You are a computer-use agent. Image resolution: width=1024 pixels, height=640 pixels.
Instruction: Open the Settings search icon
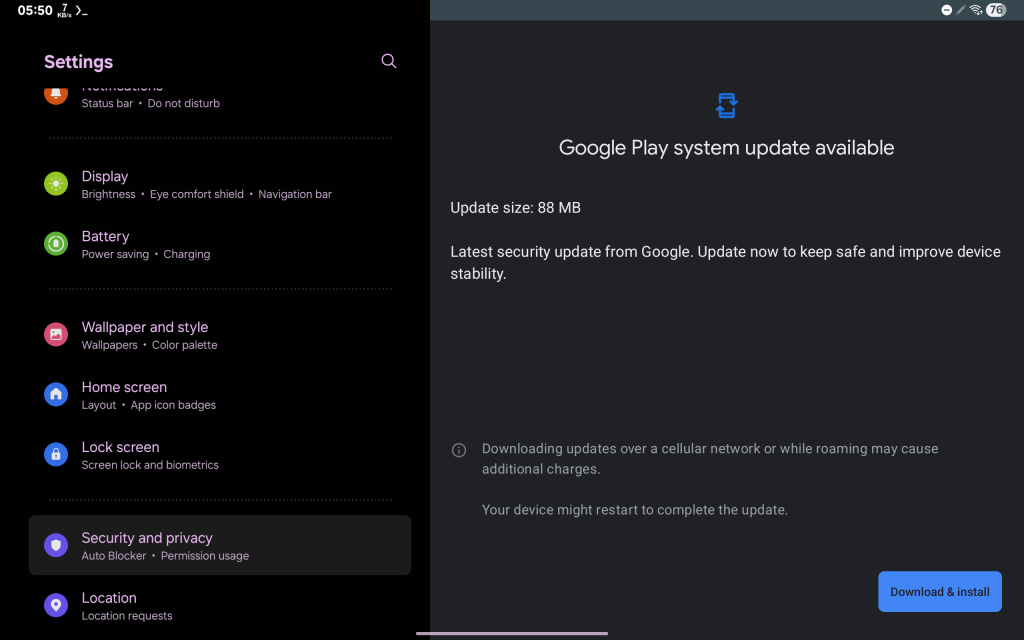pos(389,61)
